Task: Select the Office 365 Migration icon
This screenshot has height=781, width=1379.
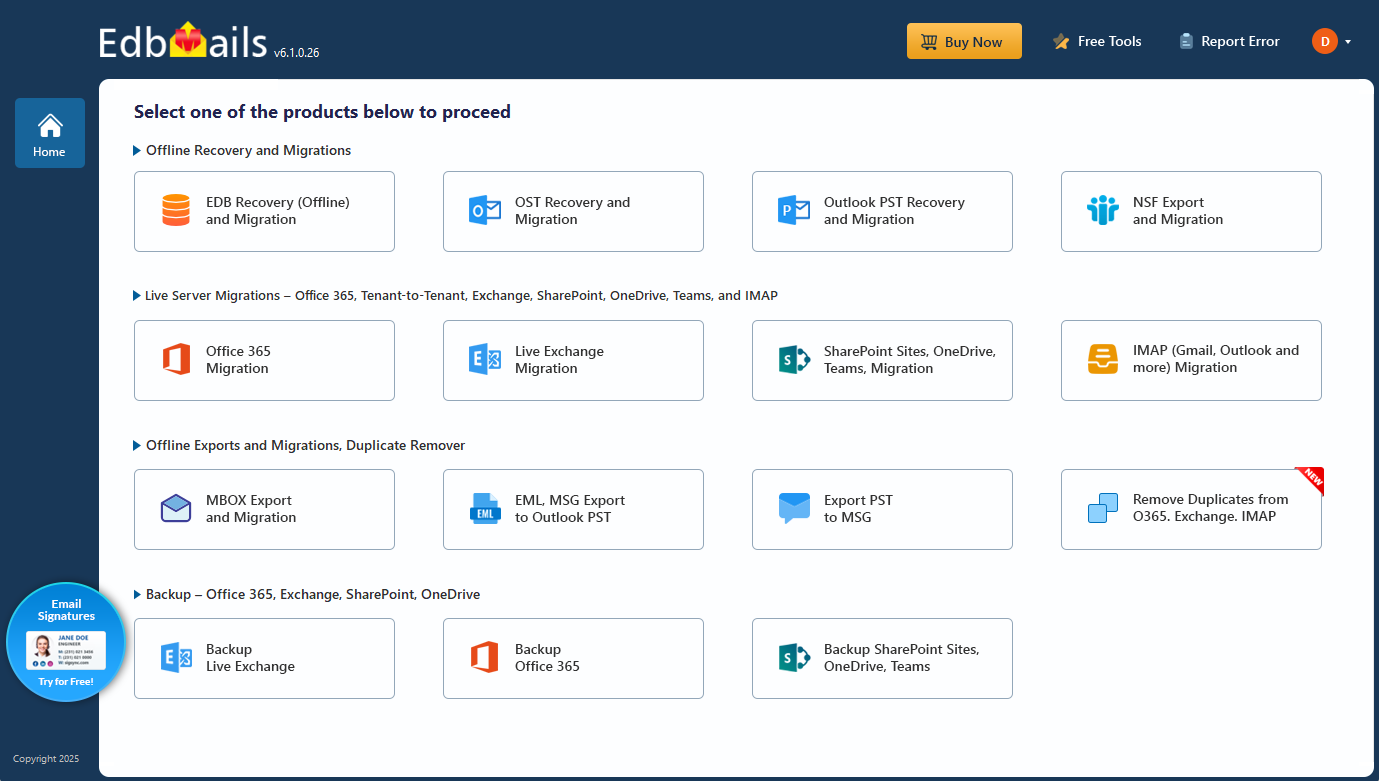Action: 175,360
